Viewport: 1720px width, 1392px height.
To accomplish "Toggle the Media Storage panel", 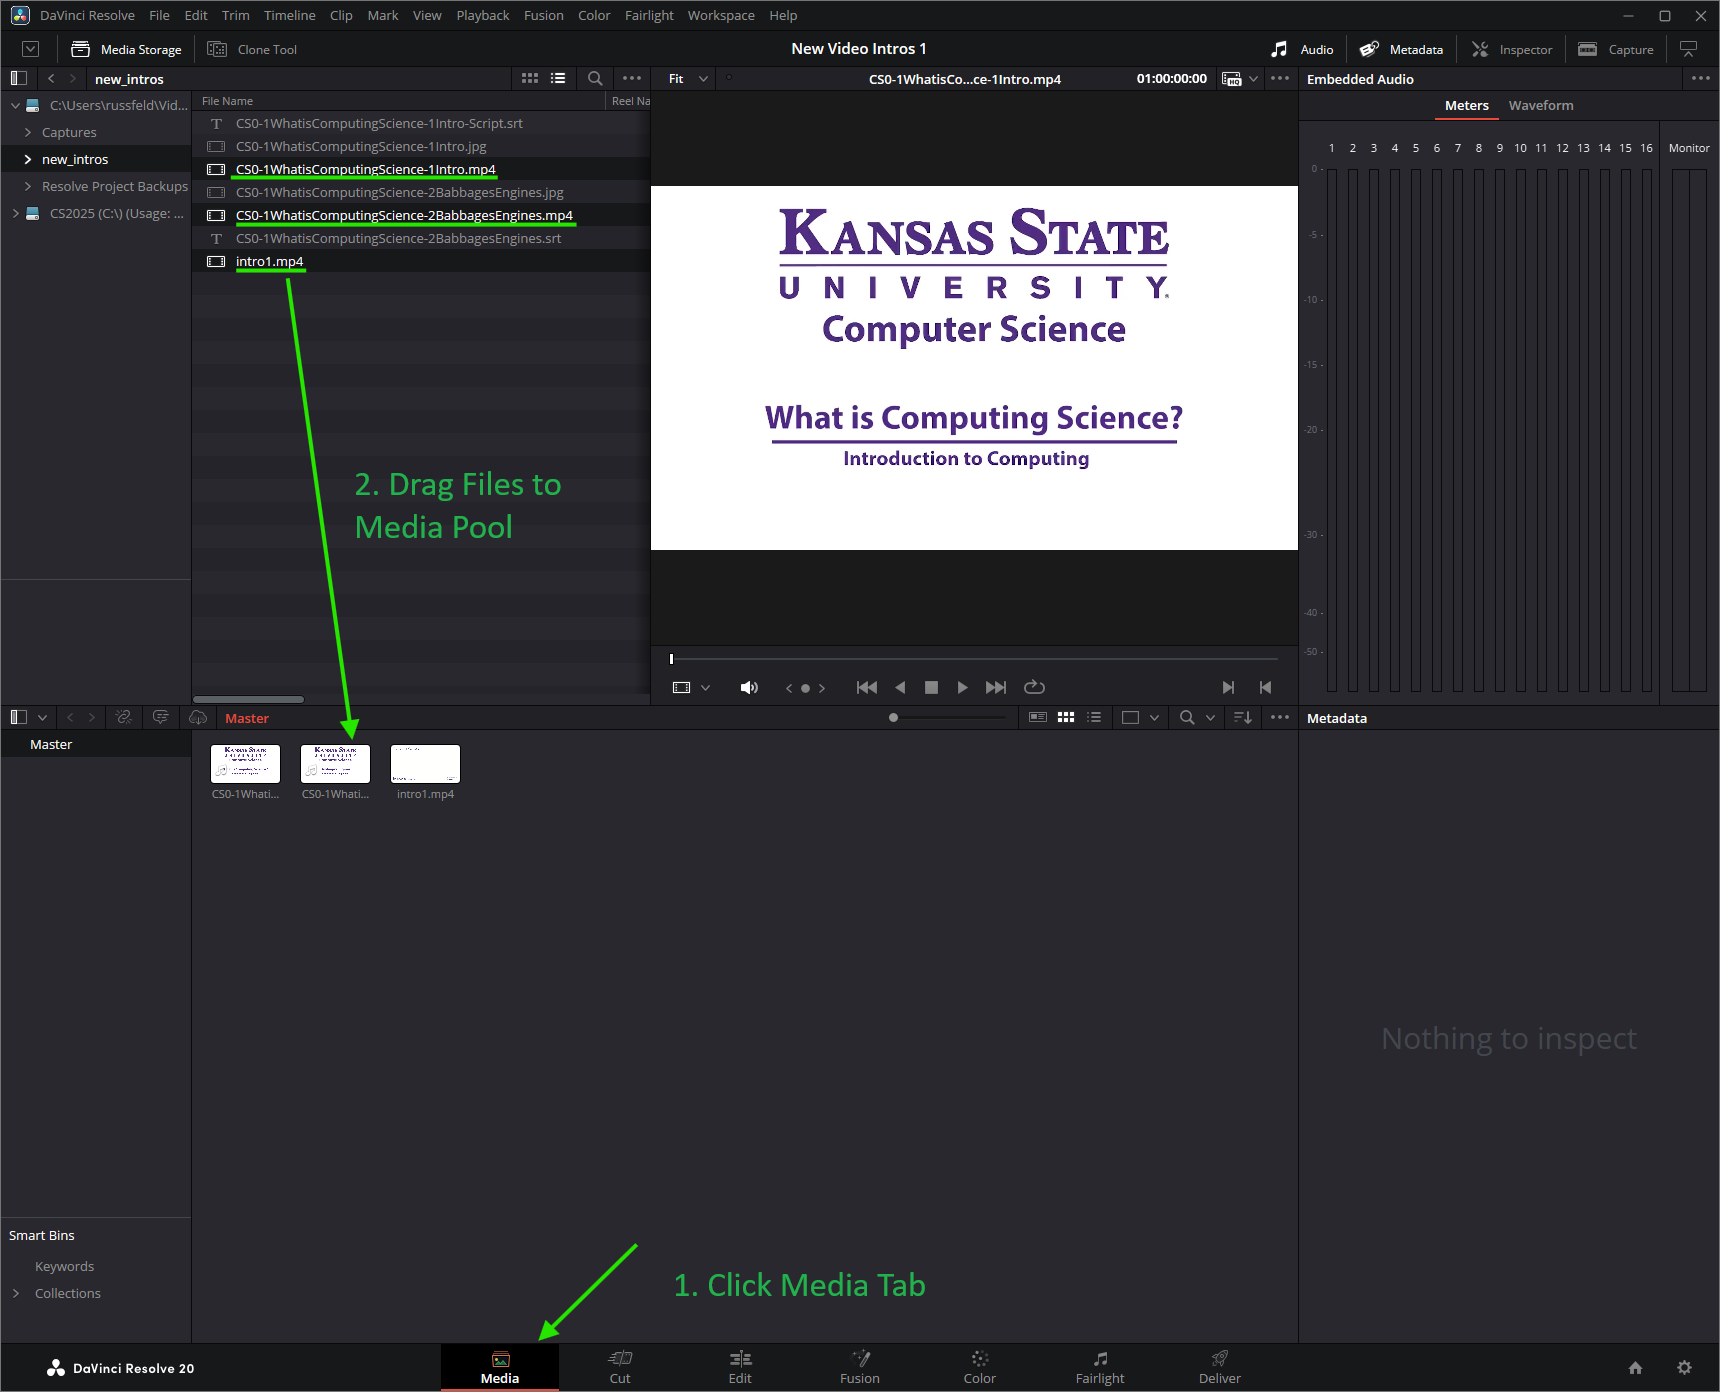I will tap(126, 49).
